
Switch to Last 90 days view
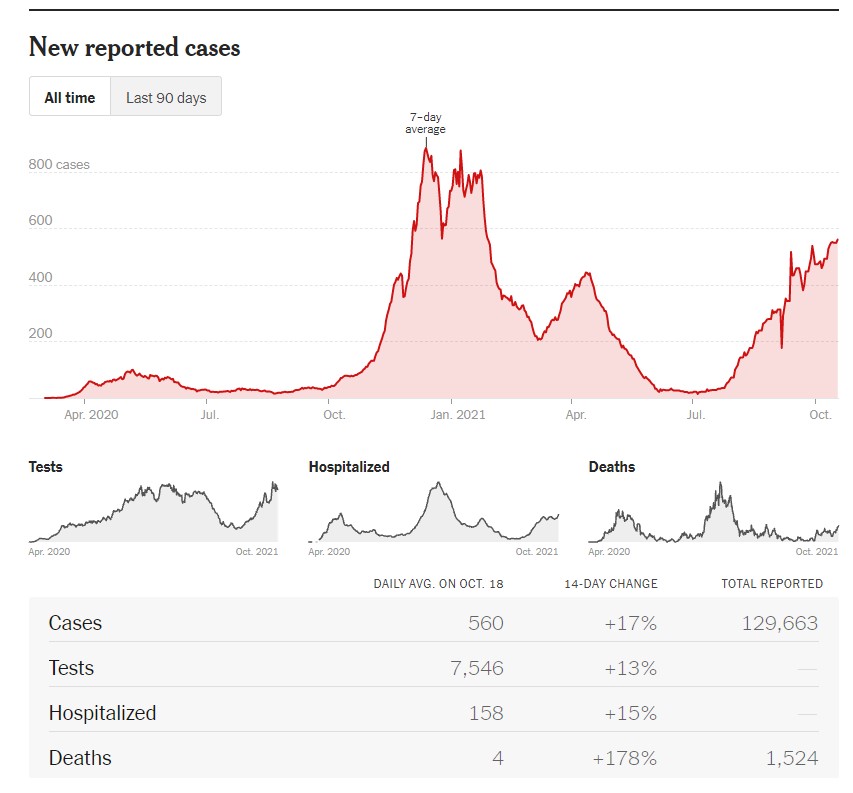click(x=166, y=97)
